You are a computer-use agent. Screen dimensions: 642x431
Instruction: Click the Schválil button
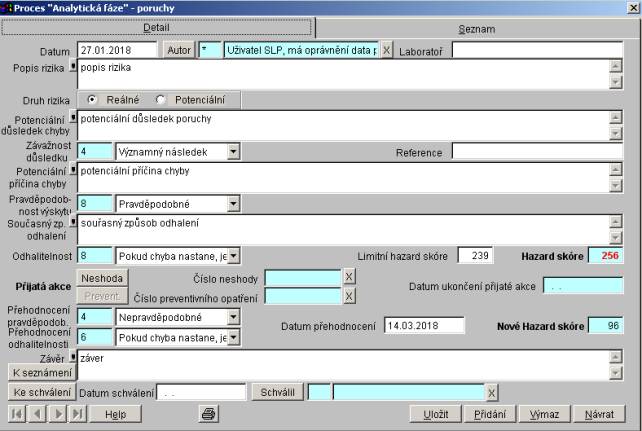(x=276, y=392)
